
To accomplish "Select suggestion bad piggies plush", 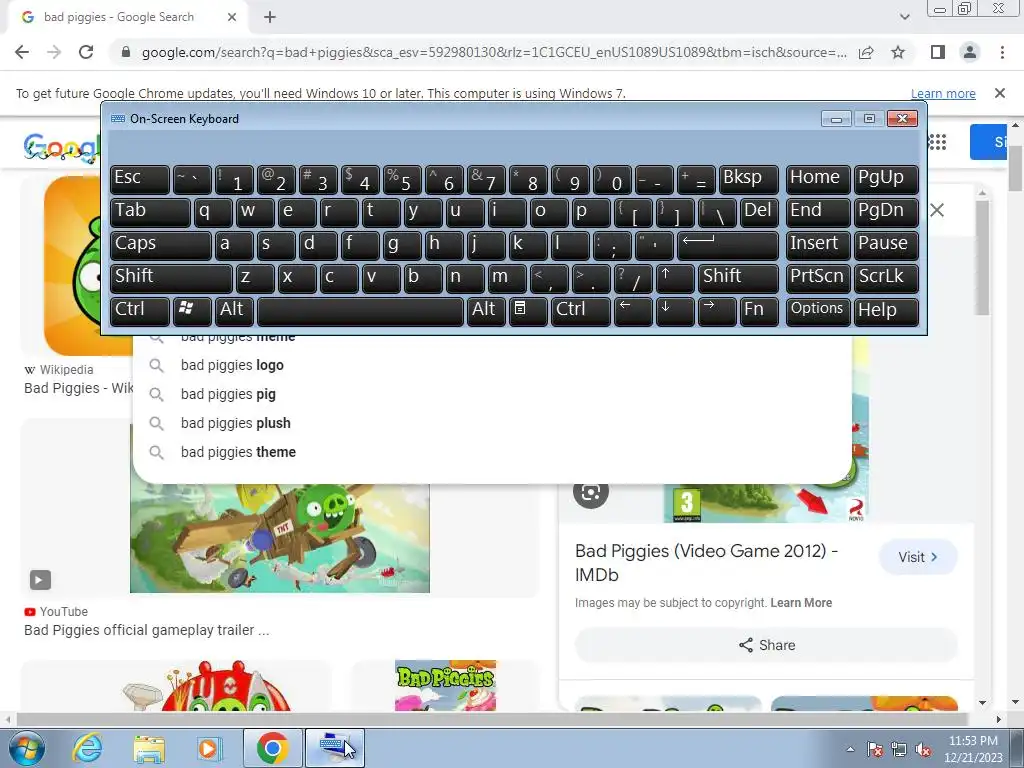I will (235, 423).
